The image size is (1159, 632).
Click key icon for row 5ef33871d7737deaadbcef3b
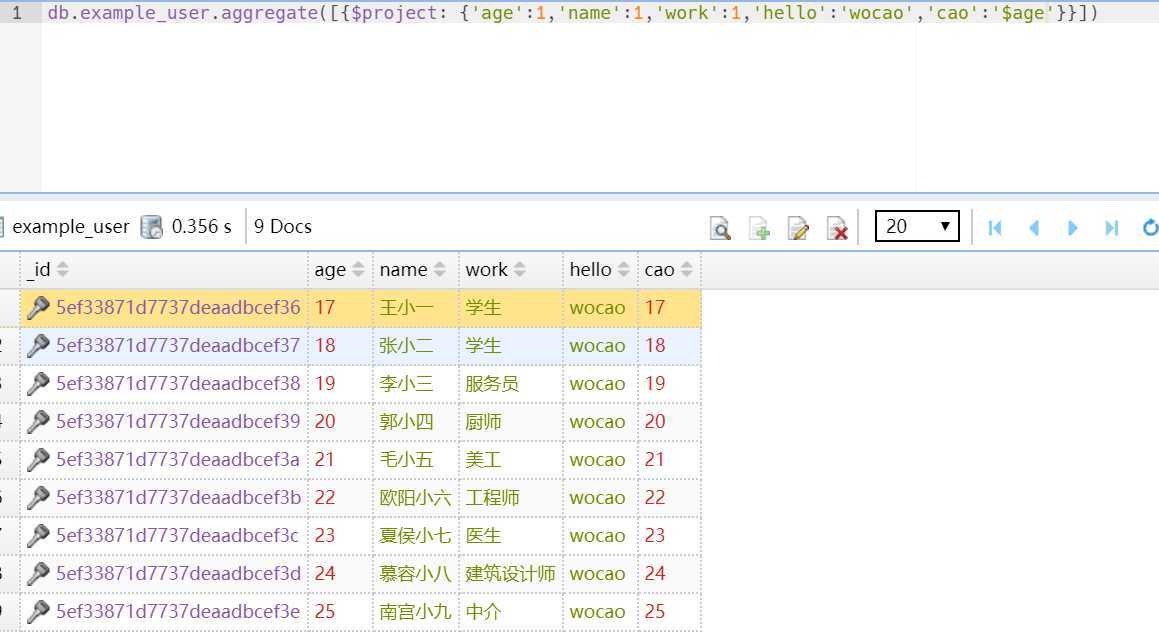click(x=38, y=497)
